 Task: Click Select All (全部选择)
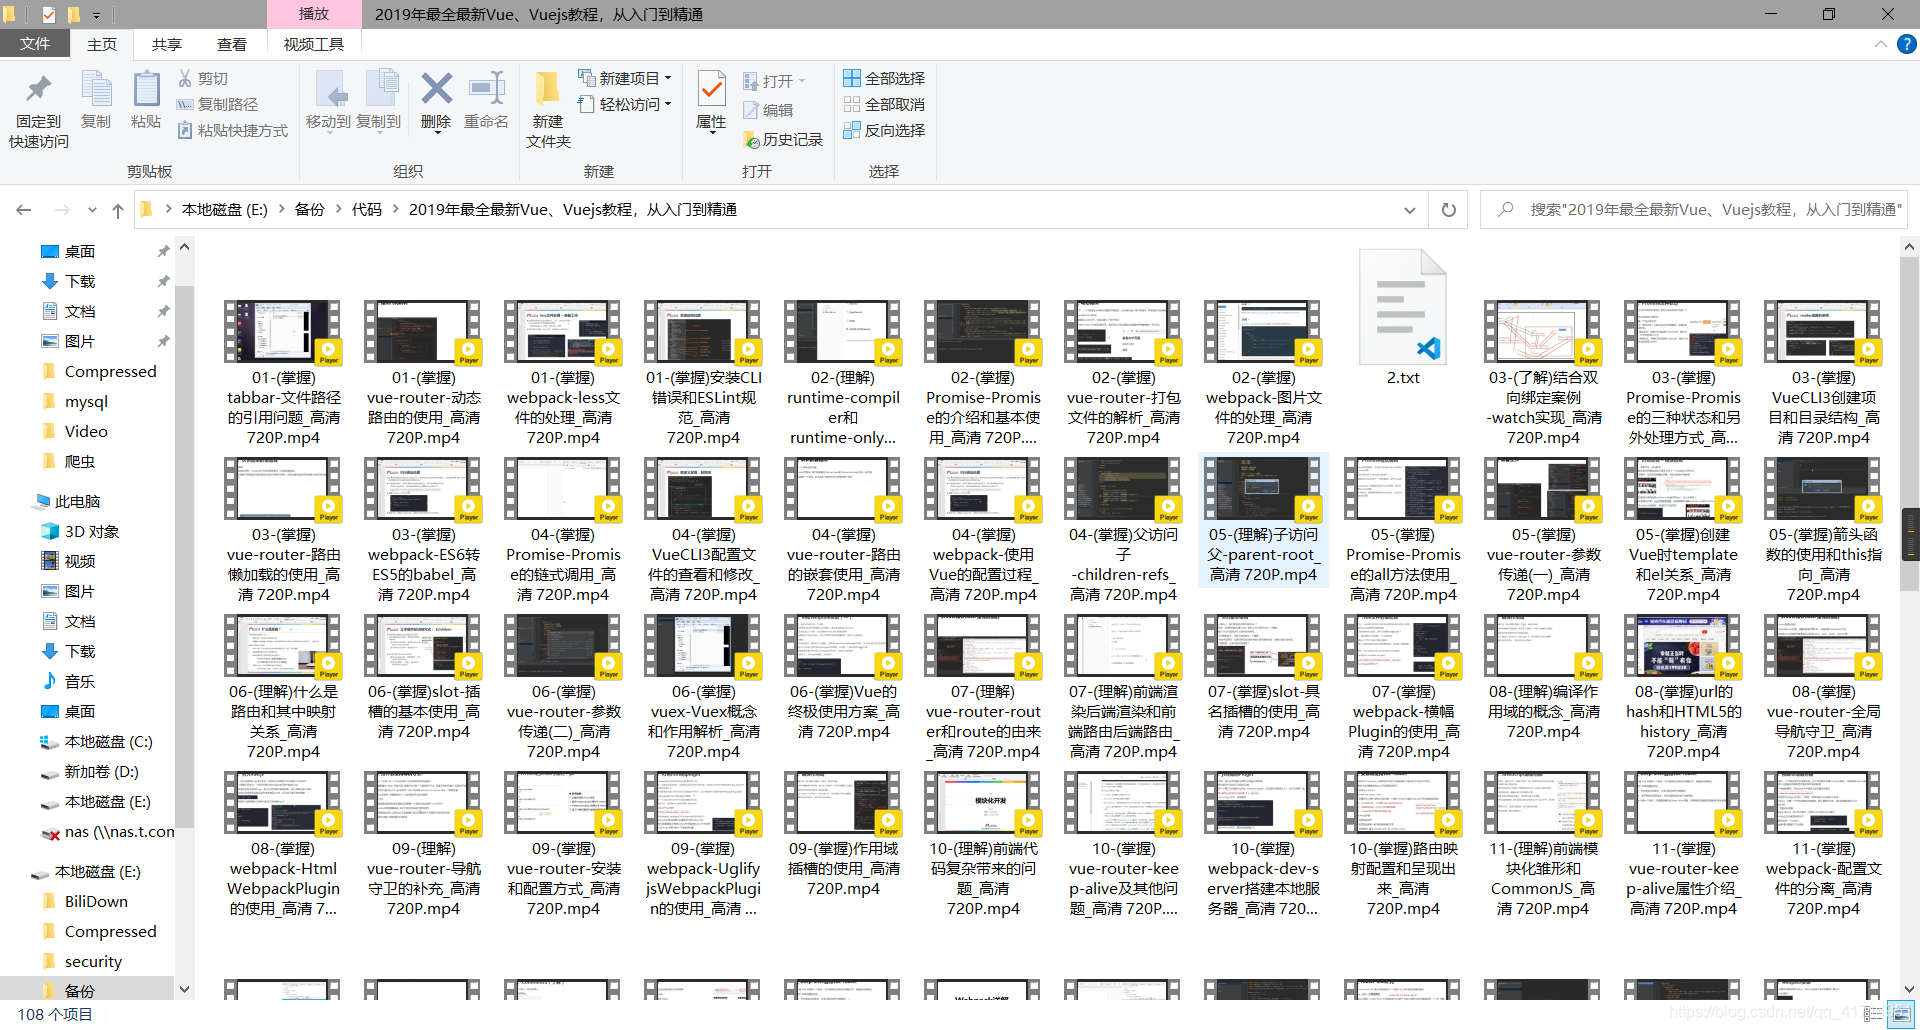(x=884, y=78)
